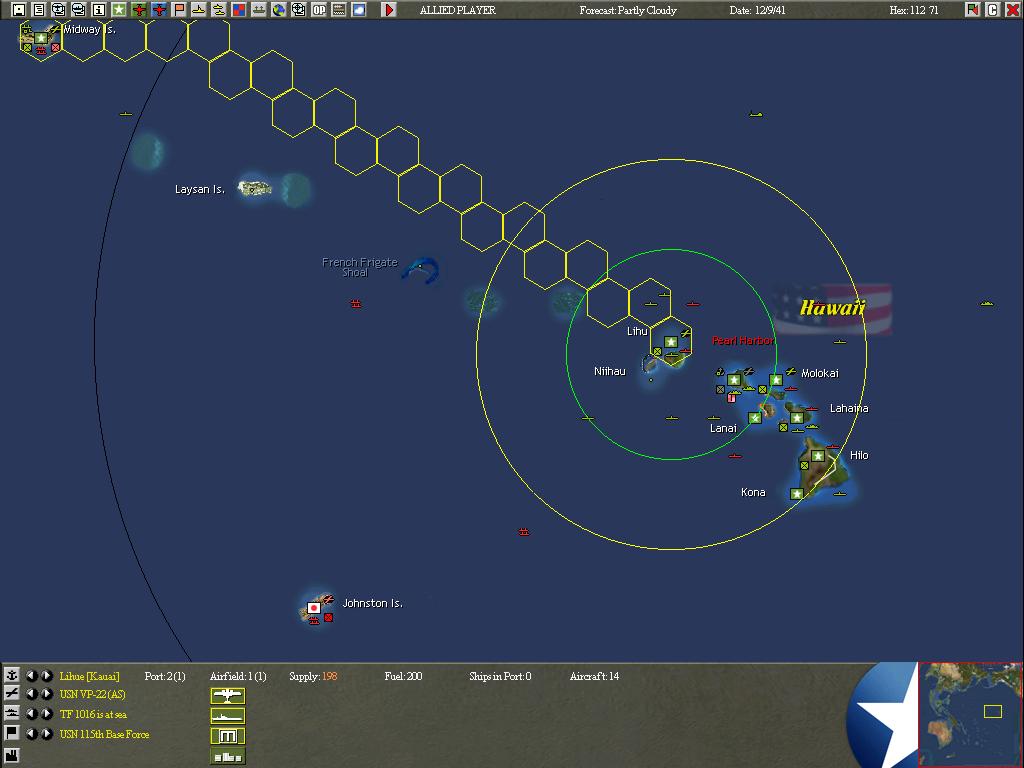
Task: Select the Midway Is. base star marker
Action: [41, 38]
